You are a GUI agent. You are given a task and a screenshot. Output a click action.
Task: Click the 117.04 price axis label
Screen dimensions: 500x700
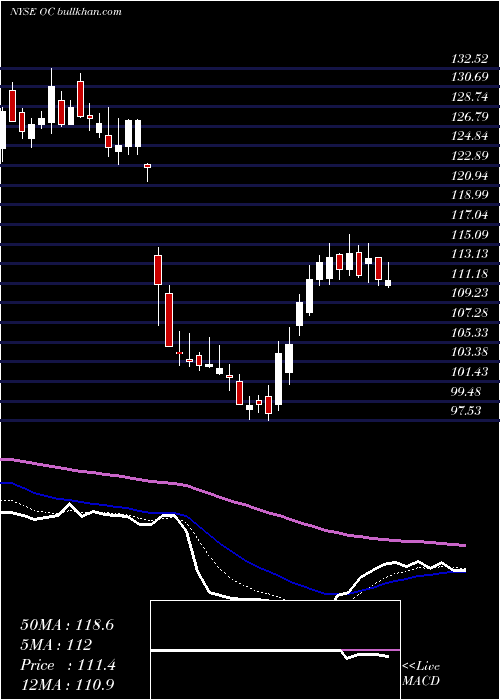click(x=469, y=215)
